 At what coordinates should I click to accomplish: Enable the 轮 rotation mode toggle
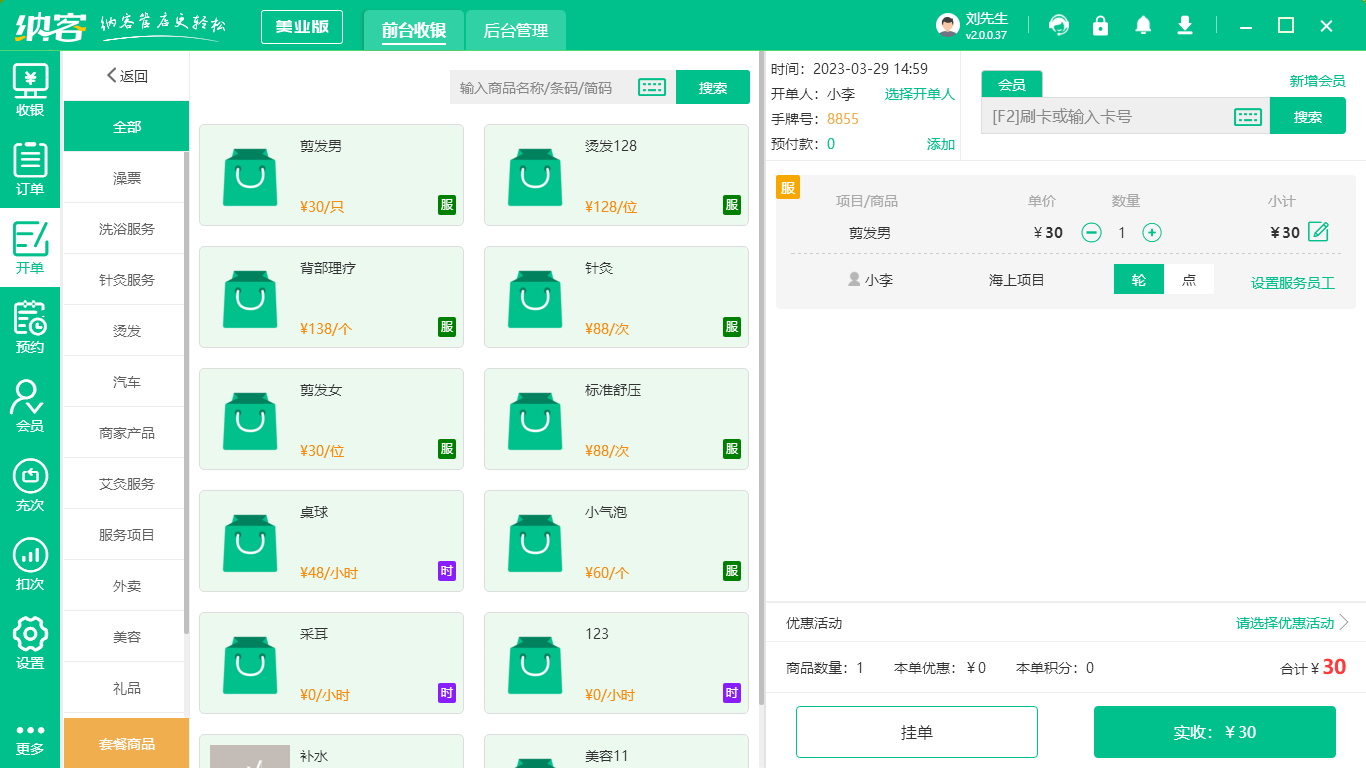[x=1138, y=281]
